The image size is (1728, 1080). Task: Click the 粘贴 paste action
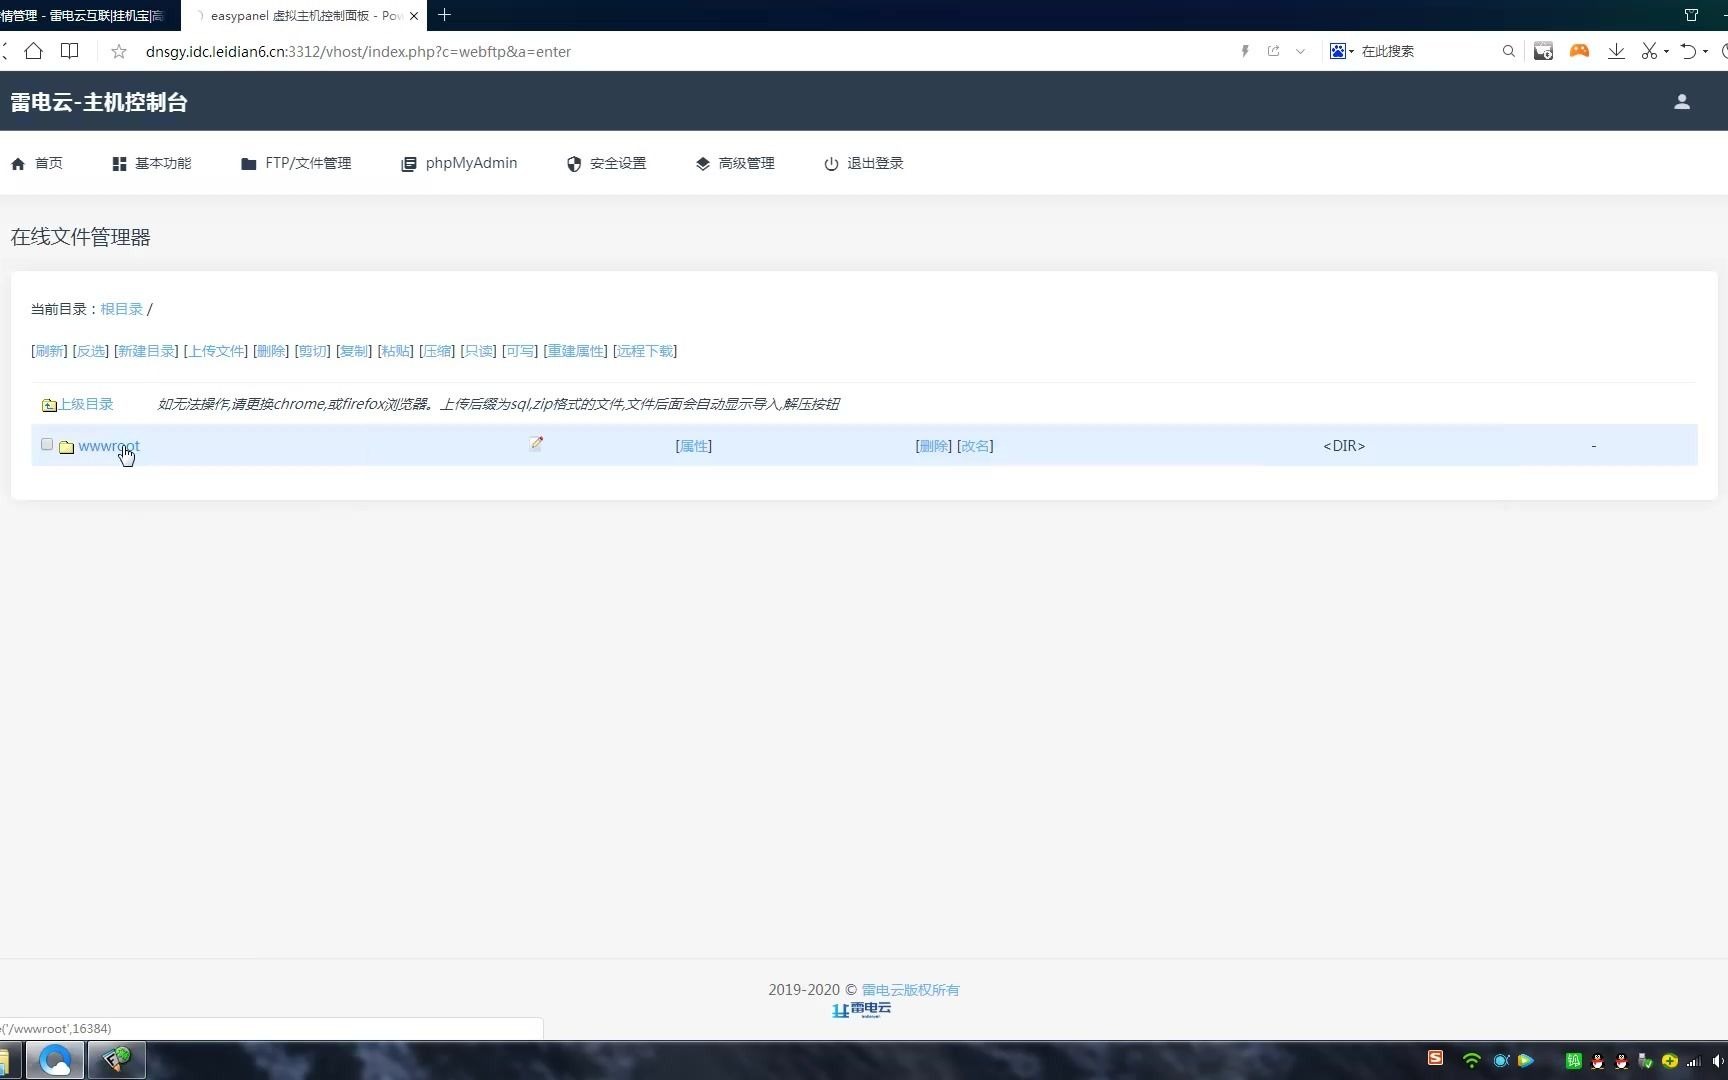click(395, 351)
